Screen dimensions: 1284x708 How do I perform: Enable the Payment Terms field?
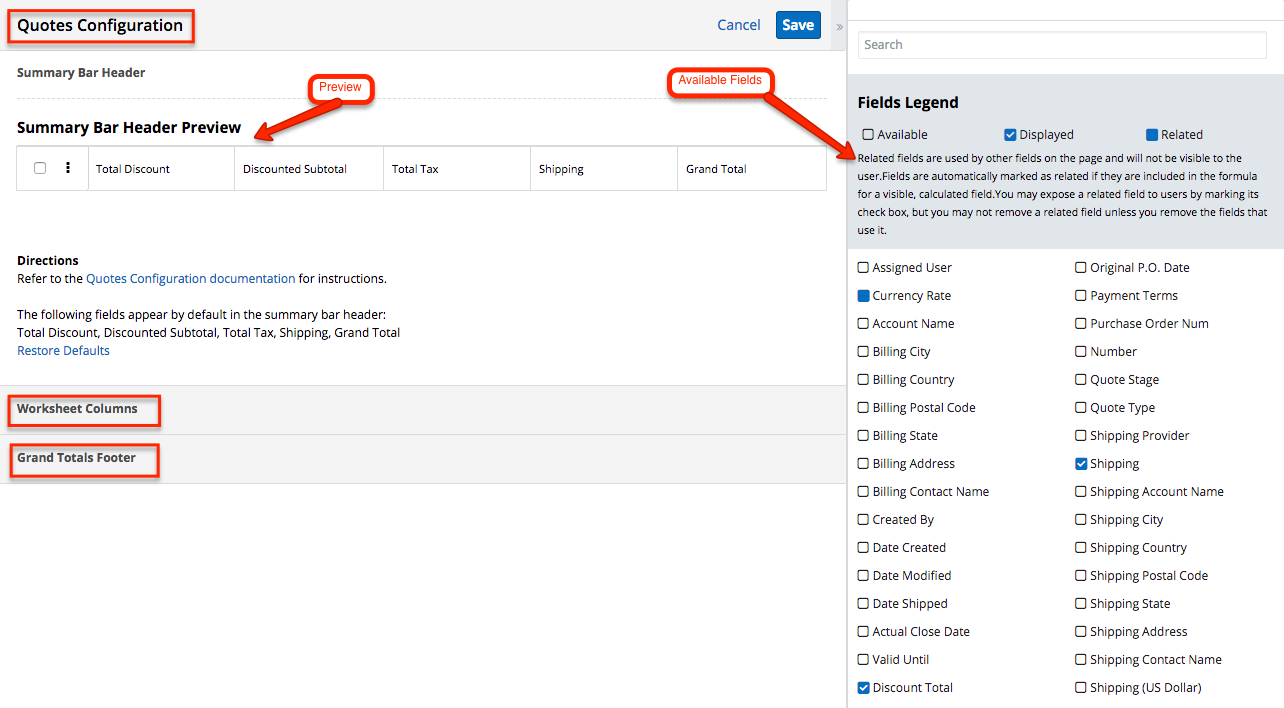[x=1081, y=296]
